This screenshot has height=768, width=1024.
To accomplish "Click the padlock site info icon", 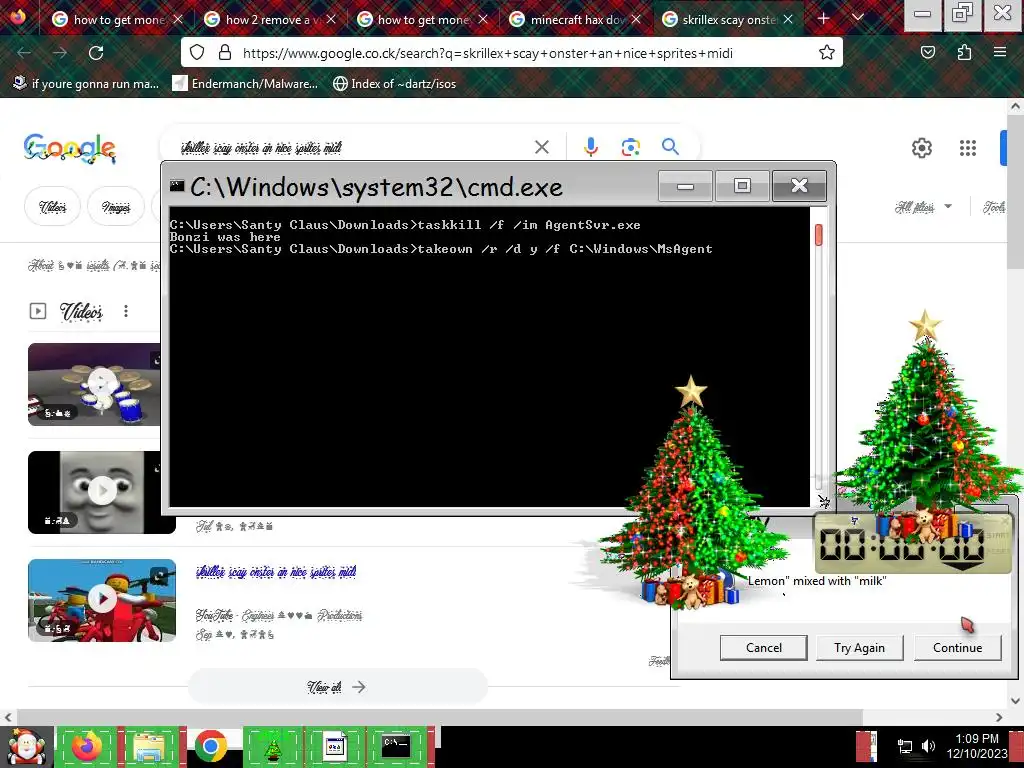I will click(225, 53).
